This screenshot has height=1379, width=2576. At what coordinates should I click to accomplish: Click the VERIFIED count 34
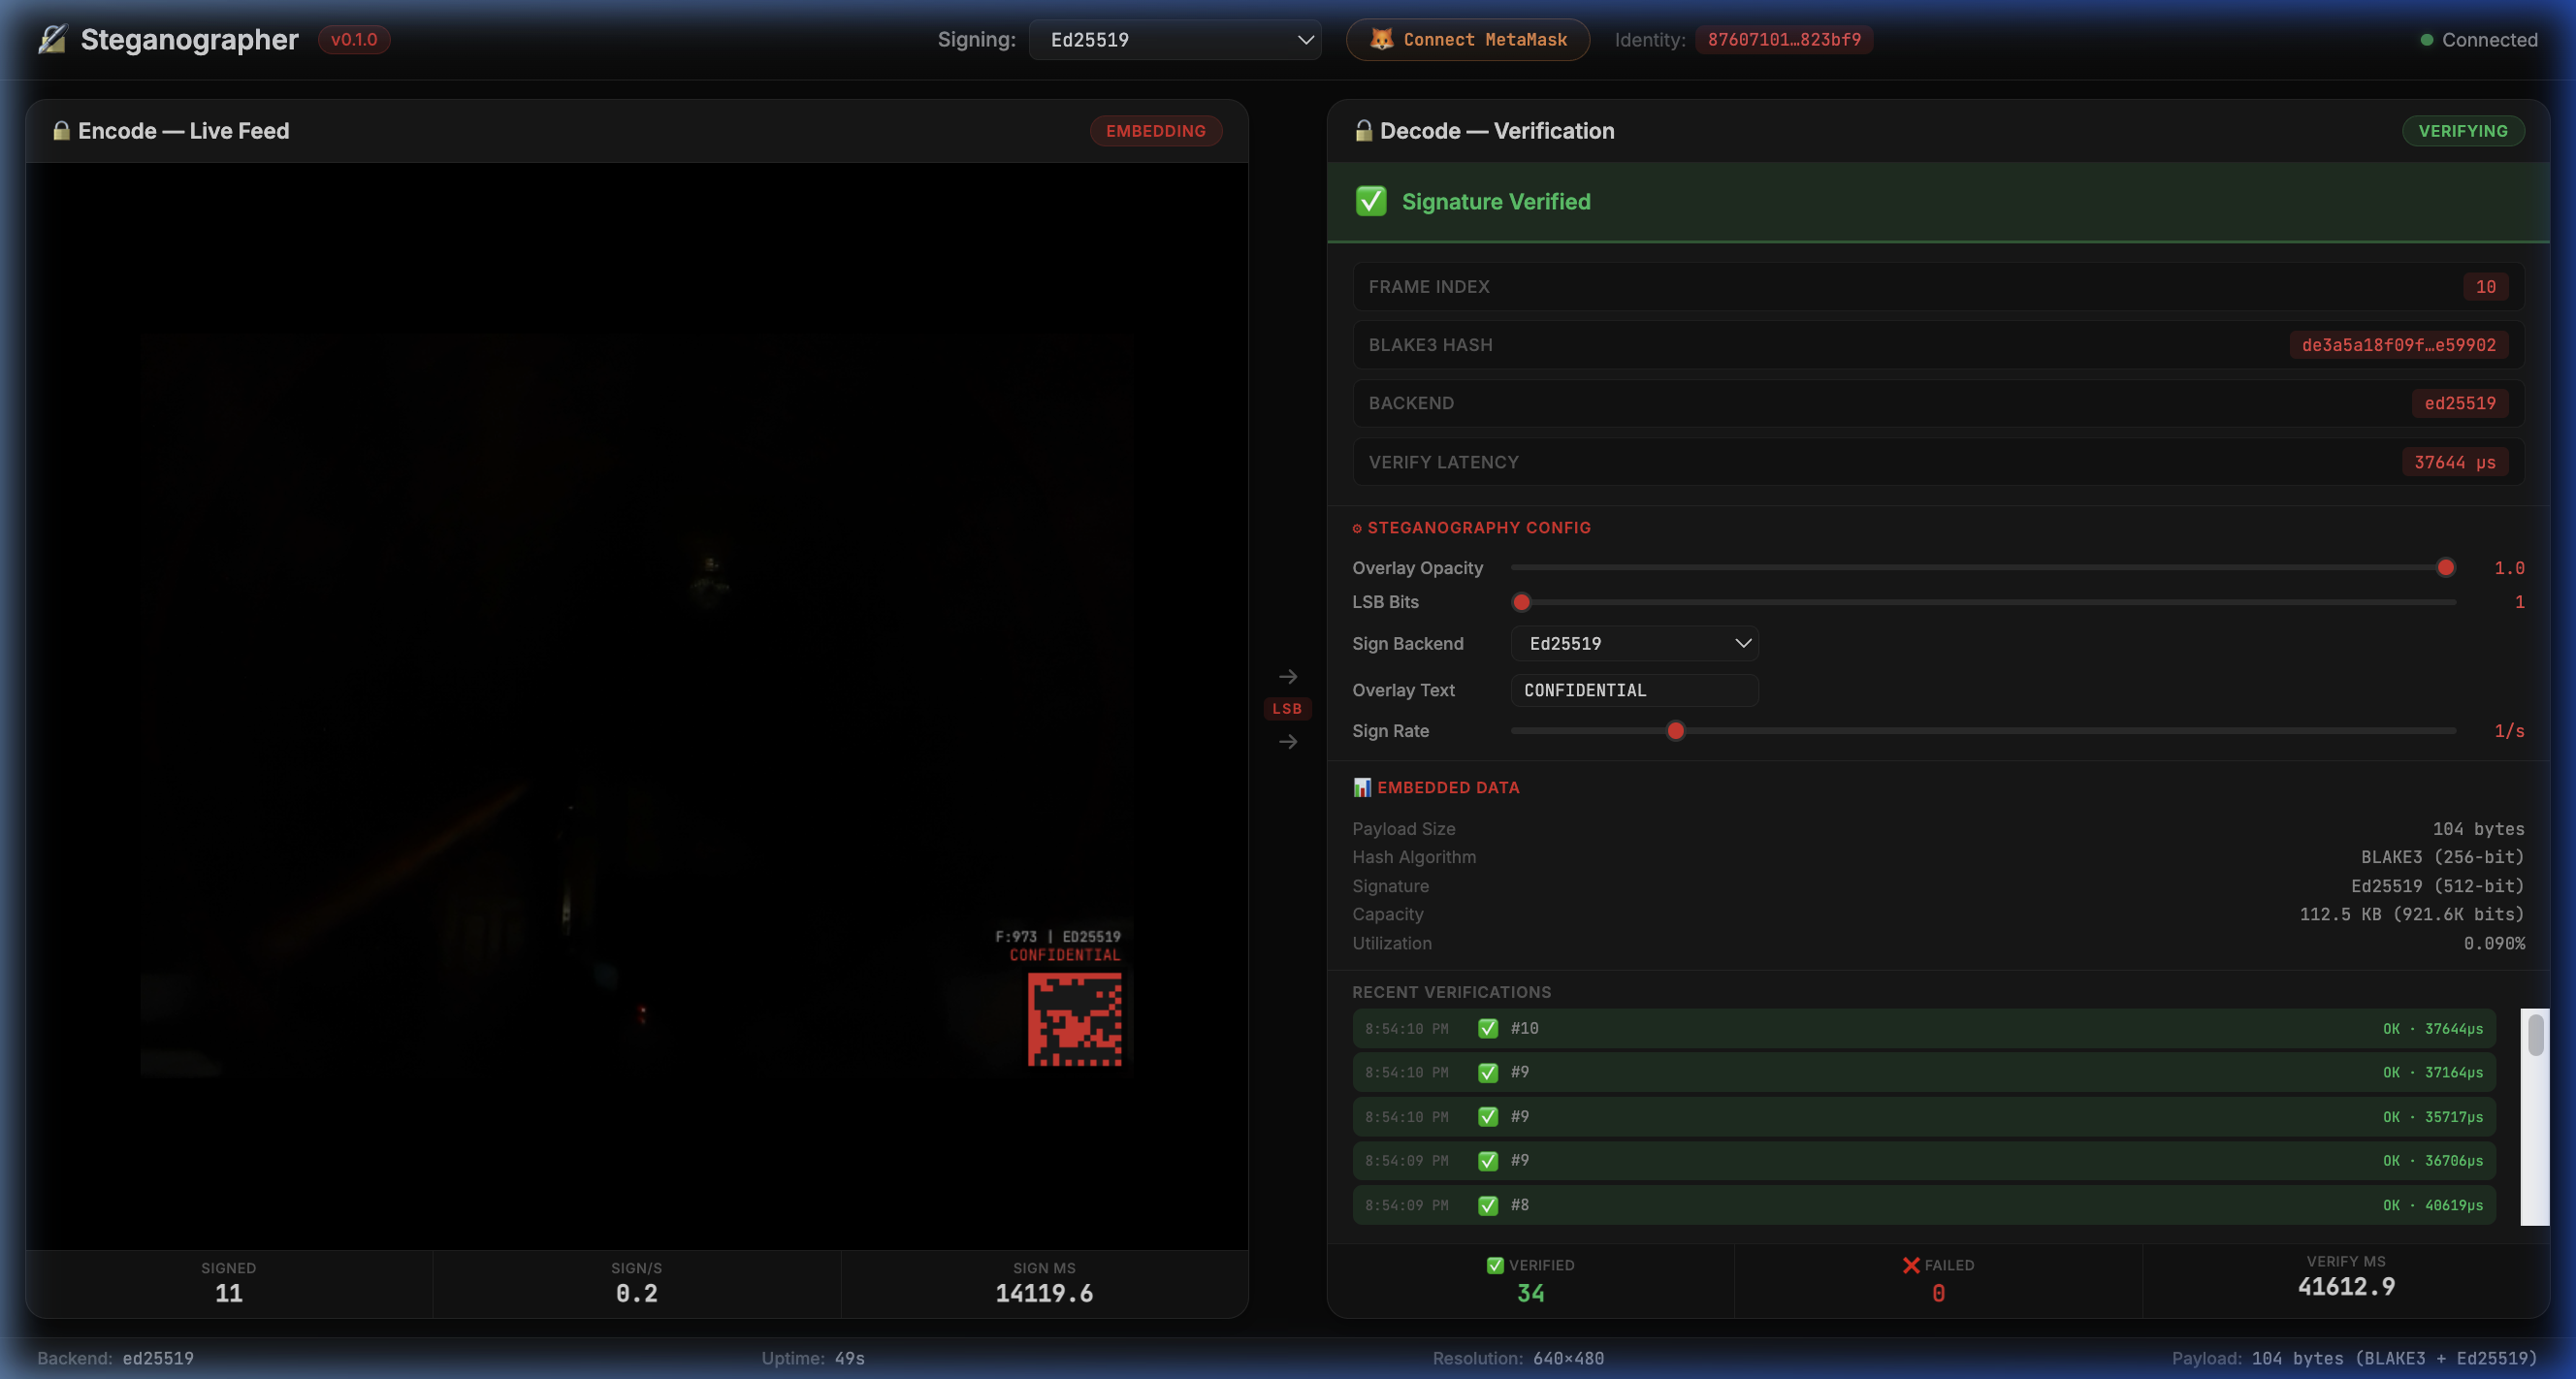(1530, 1293)
